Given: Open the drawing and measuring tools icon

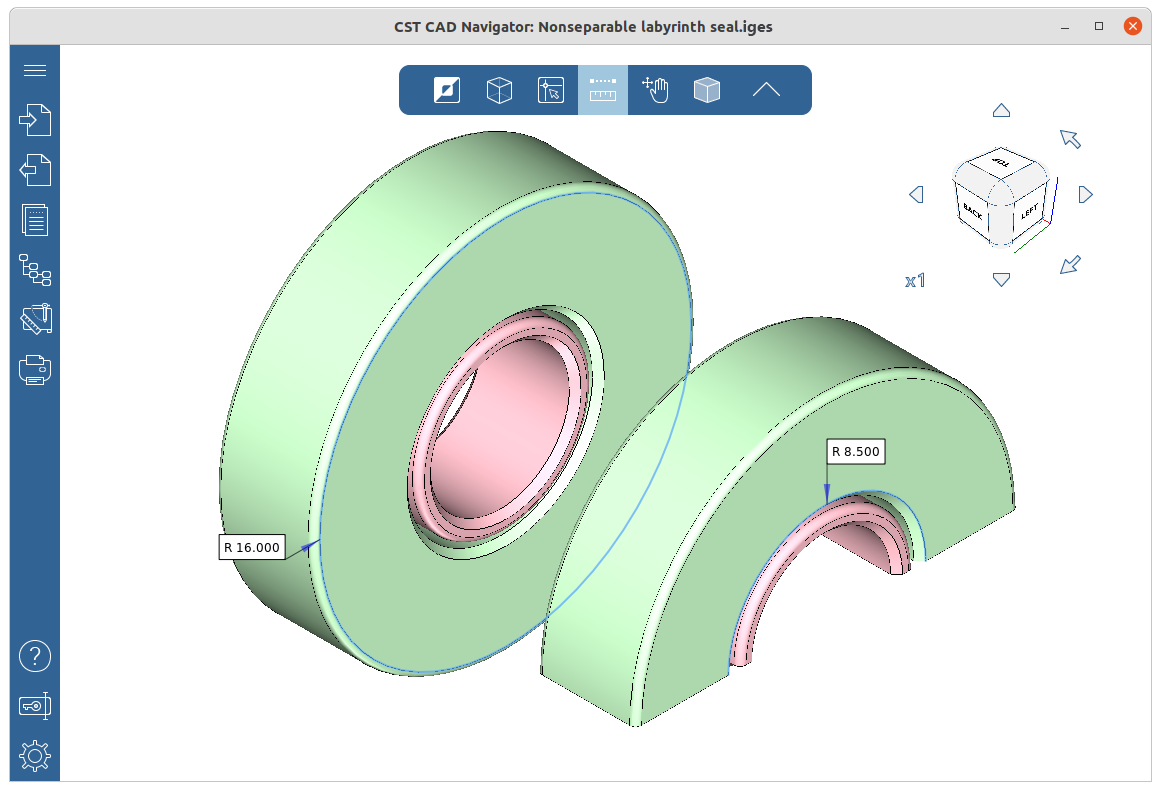Looking at the screenshot, I should [35, 319].
